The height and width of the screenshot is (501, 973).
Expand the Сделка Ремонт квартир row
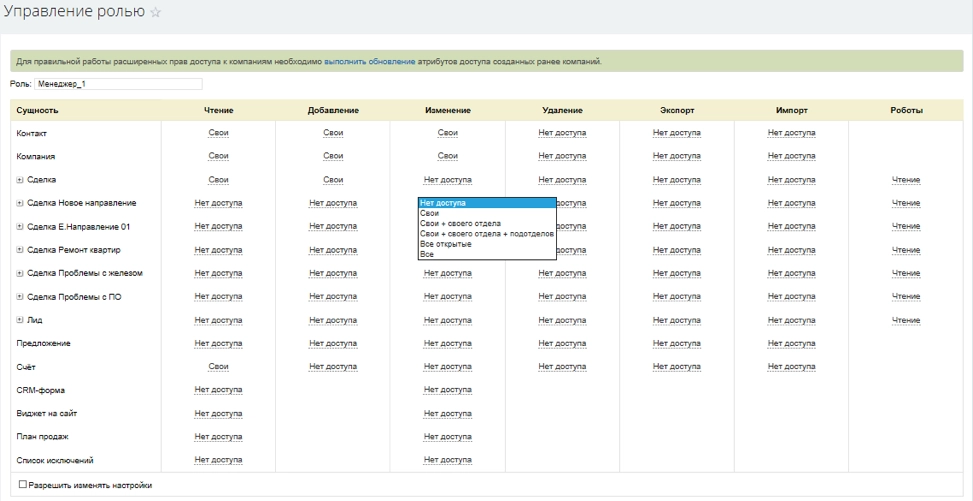click(20, 250)
